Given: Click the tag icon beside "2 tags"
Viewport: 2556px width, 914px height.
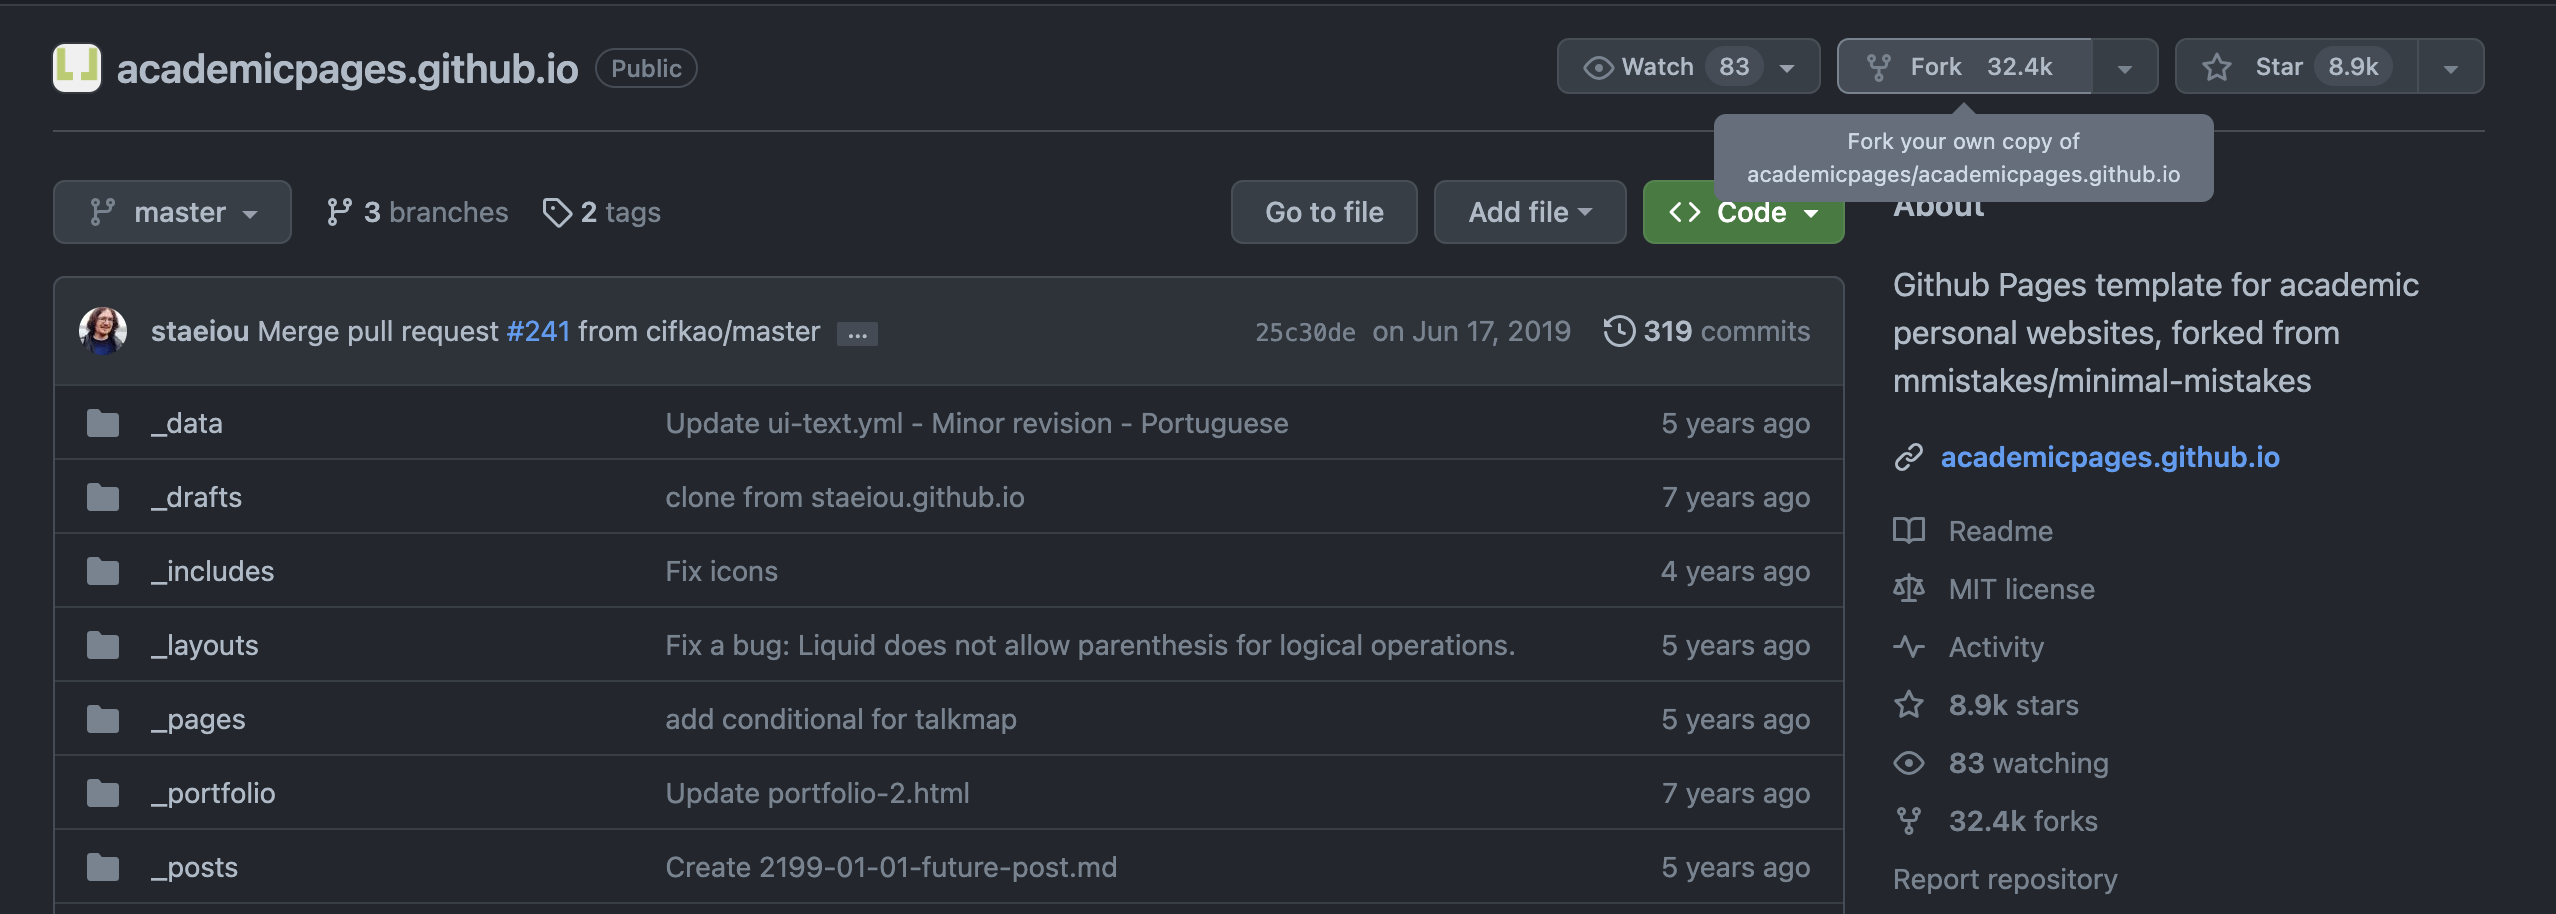Looking at the screenshot, I should pyautogui.click(x=557, y=211).
